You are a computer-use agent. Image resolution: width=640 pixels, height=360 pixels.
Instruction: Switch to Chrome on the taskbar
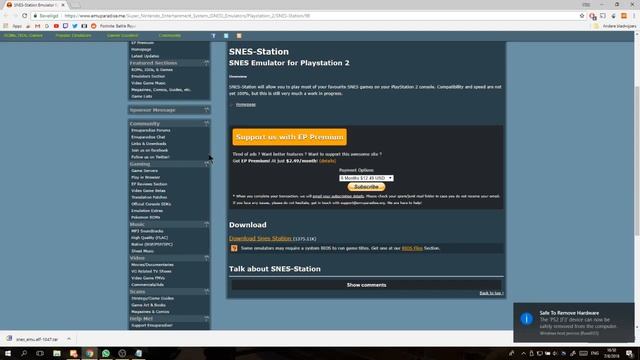(x=89, y=353)
